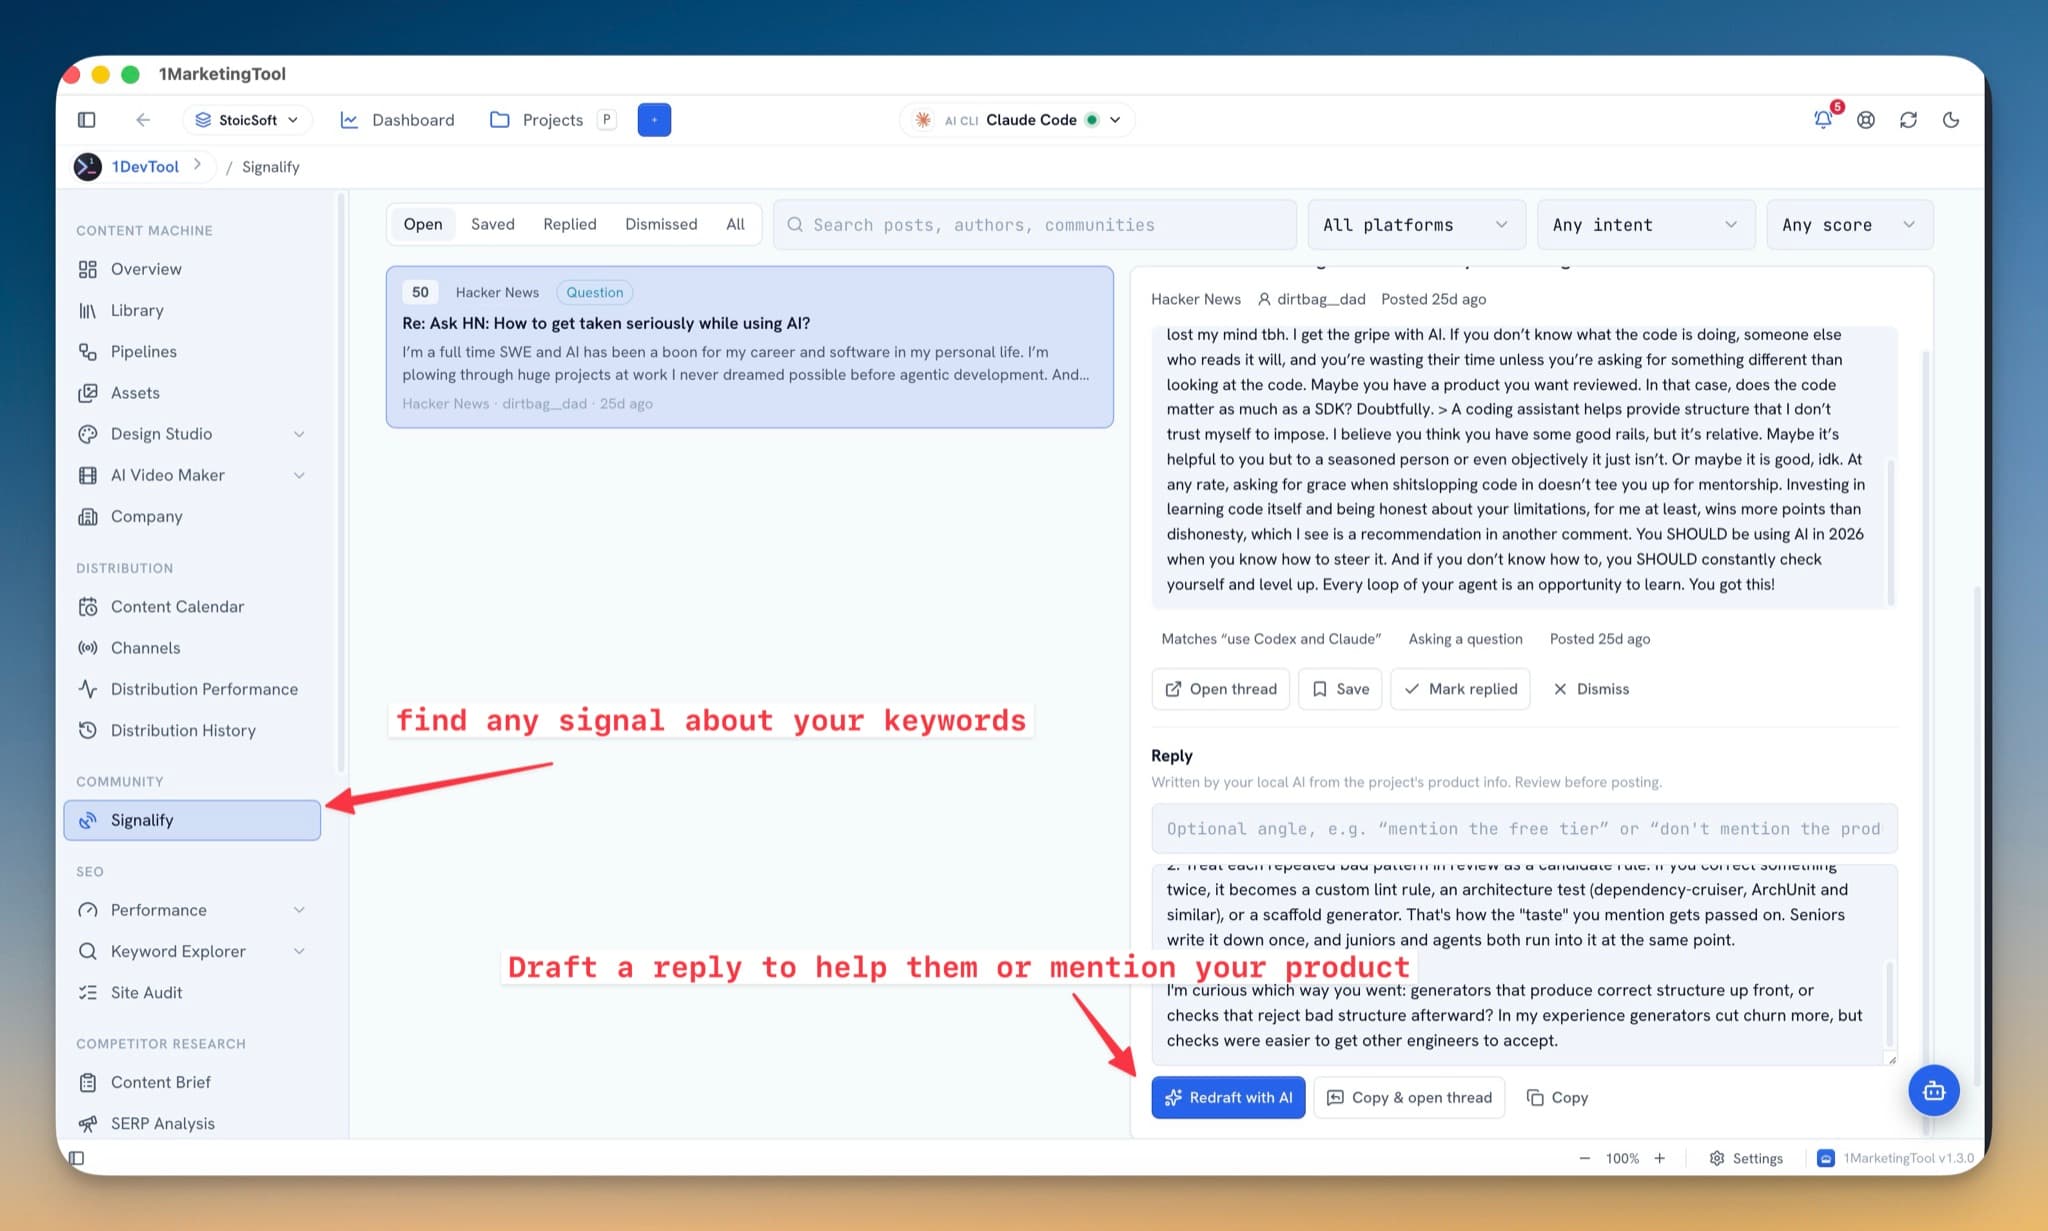Click Mark replied button
2048x1231 pixels.
coord(1460,689)
